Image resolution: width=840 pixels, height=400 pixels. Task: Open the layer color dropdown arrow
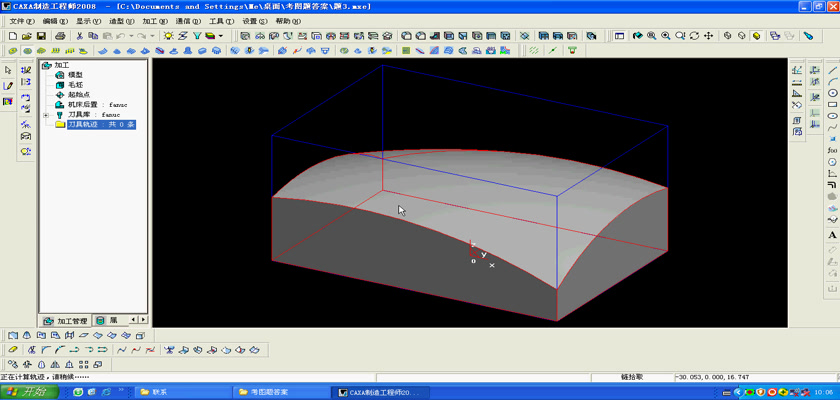point(221,36)
